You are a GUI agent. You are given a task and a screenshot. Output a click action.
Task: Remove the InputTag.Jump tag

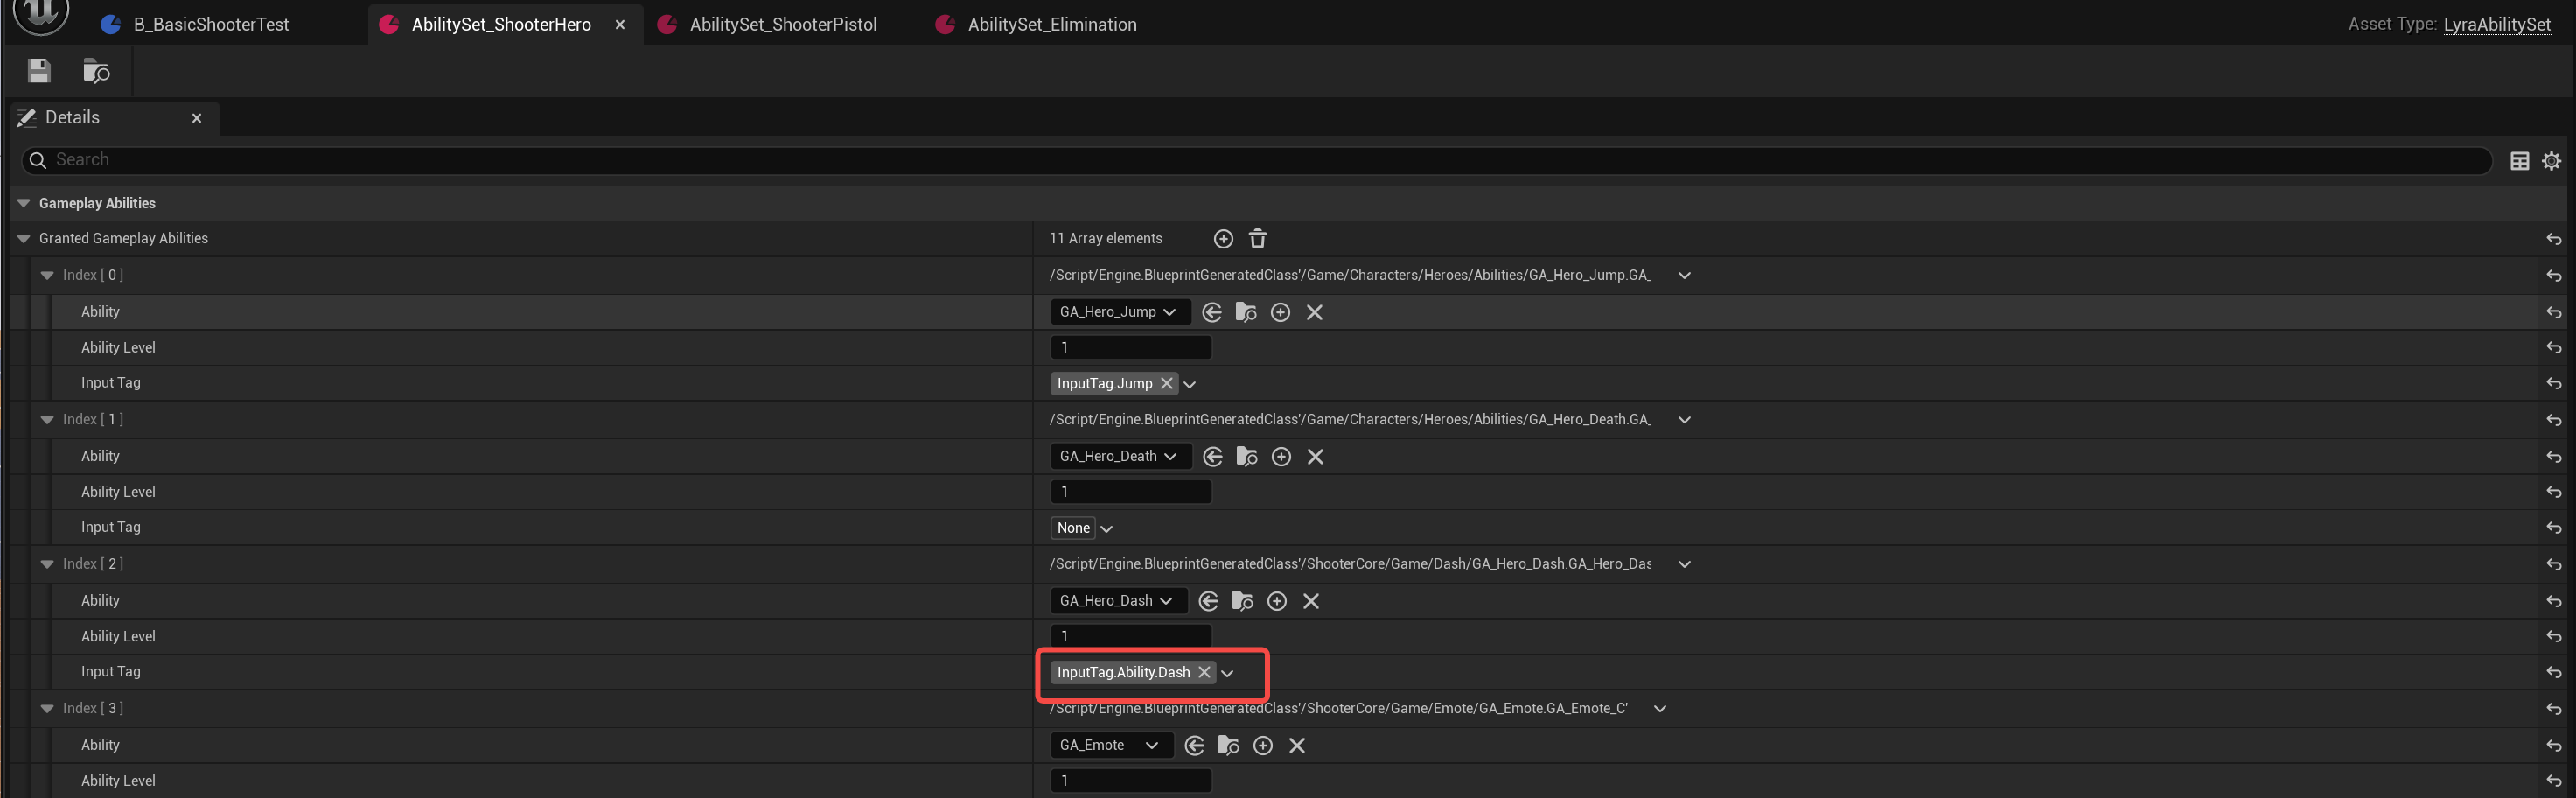pyautogui.click(x=1167, y=384)
